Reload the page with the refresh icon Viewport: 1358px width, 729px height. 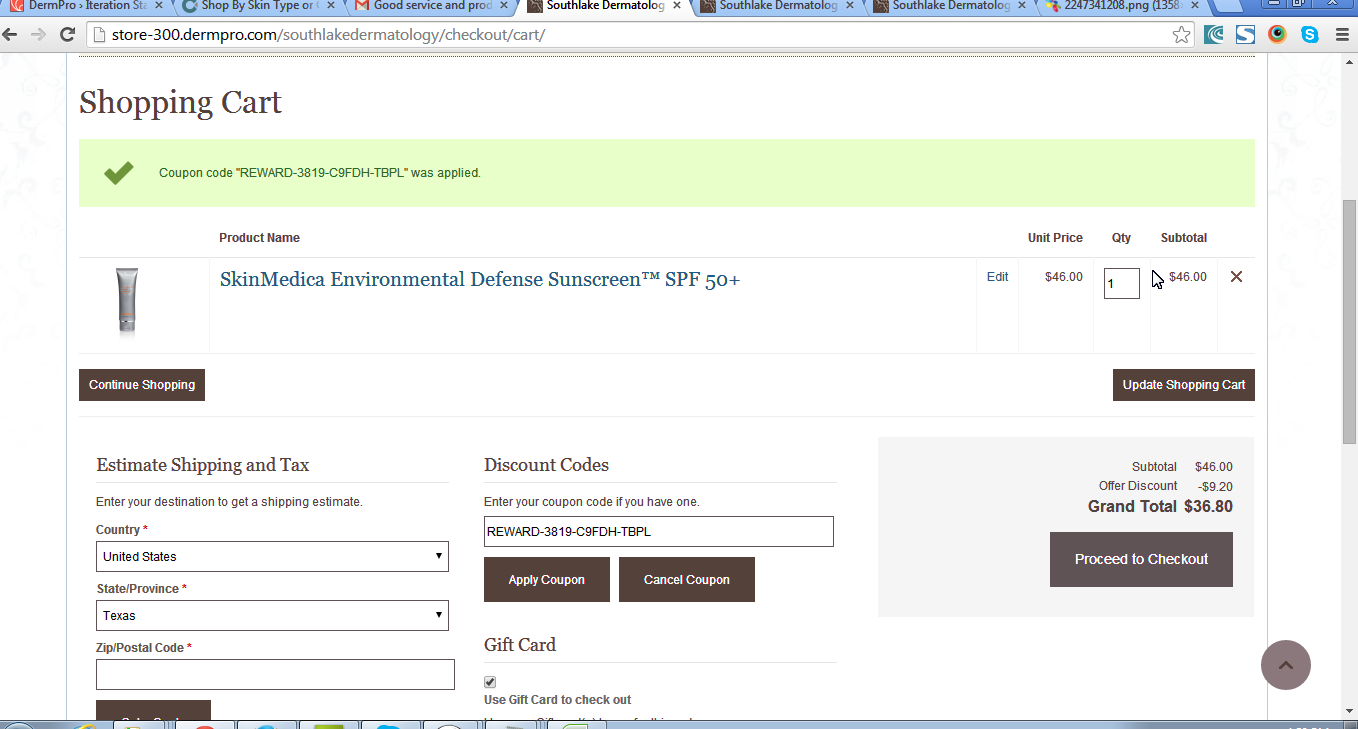[68, 35]
